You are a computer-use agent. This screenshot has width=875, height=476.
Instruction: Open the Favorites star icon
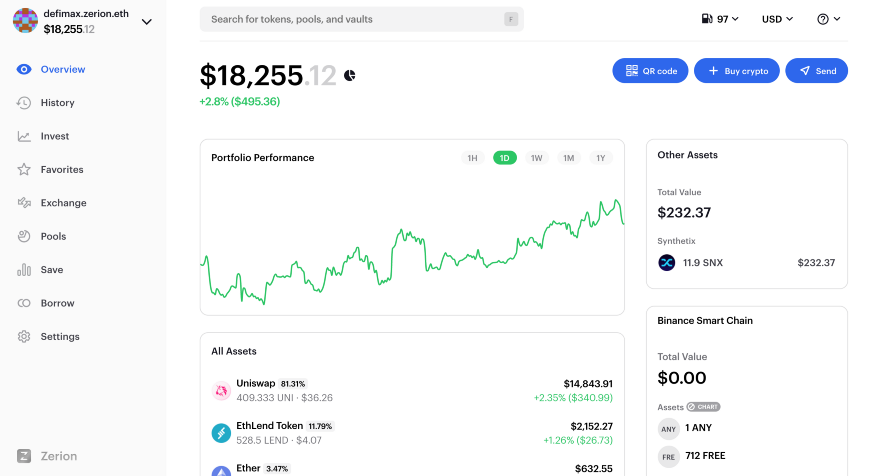coord(23,169)
